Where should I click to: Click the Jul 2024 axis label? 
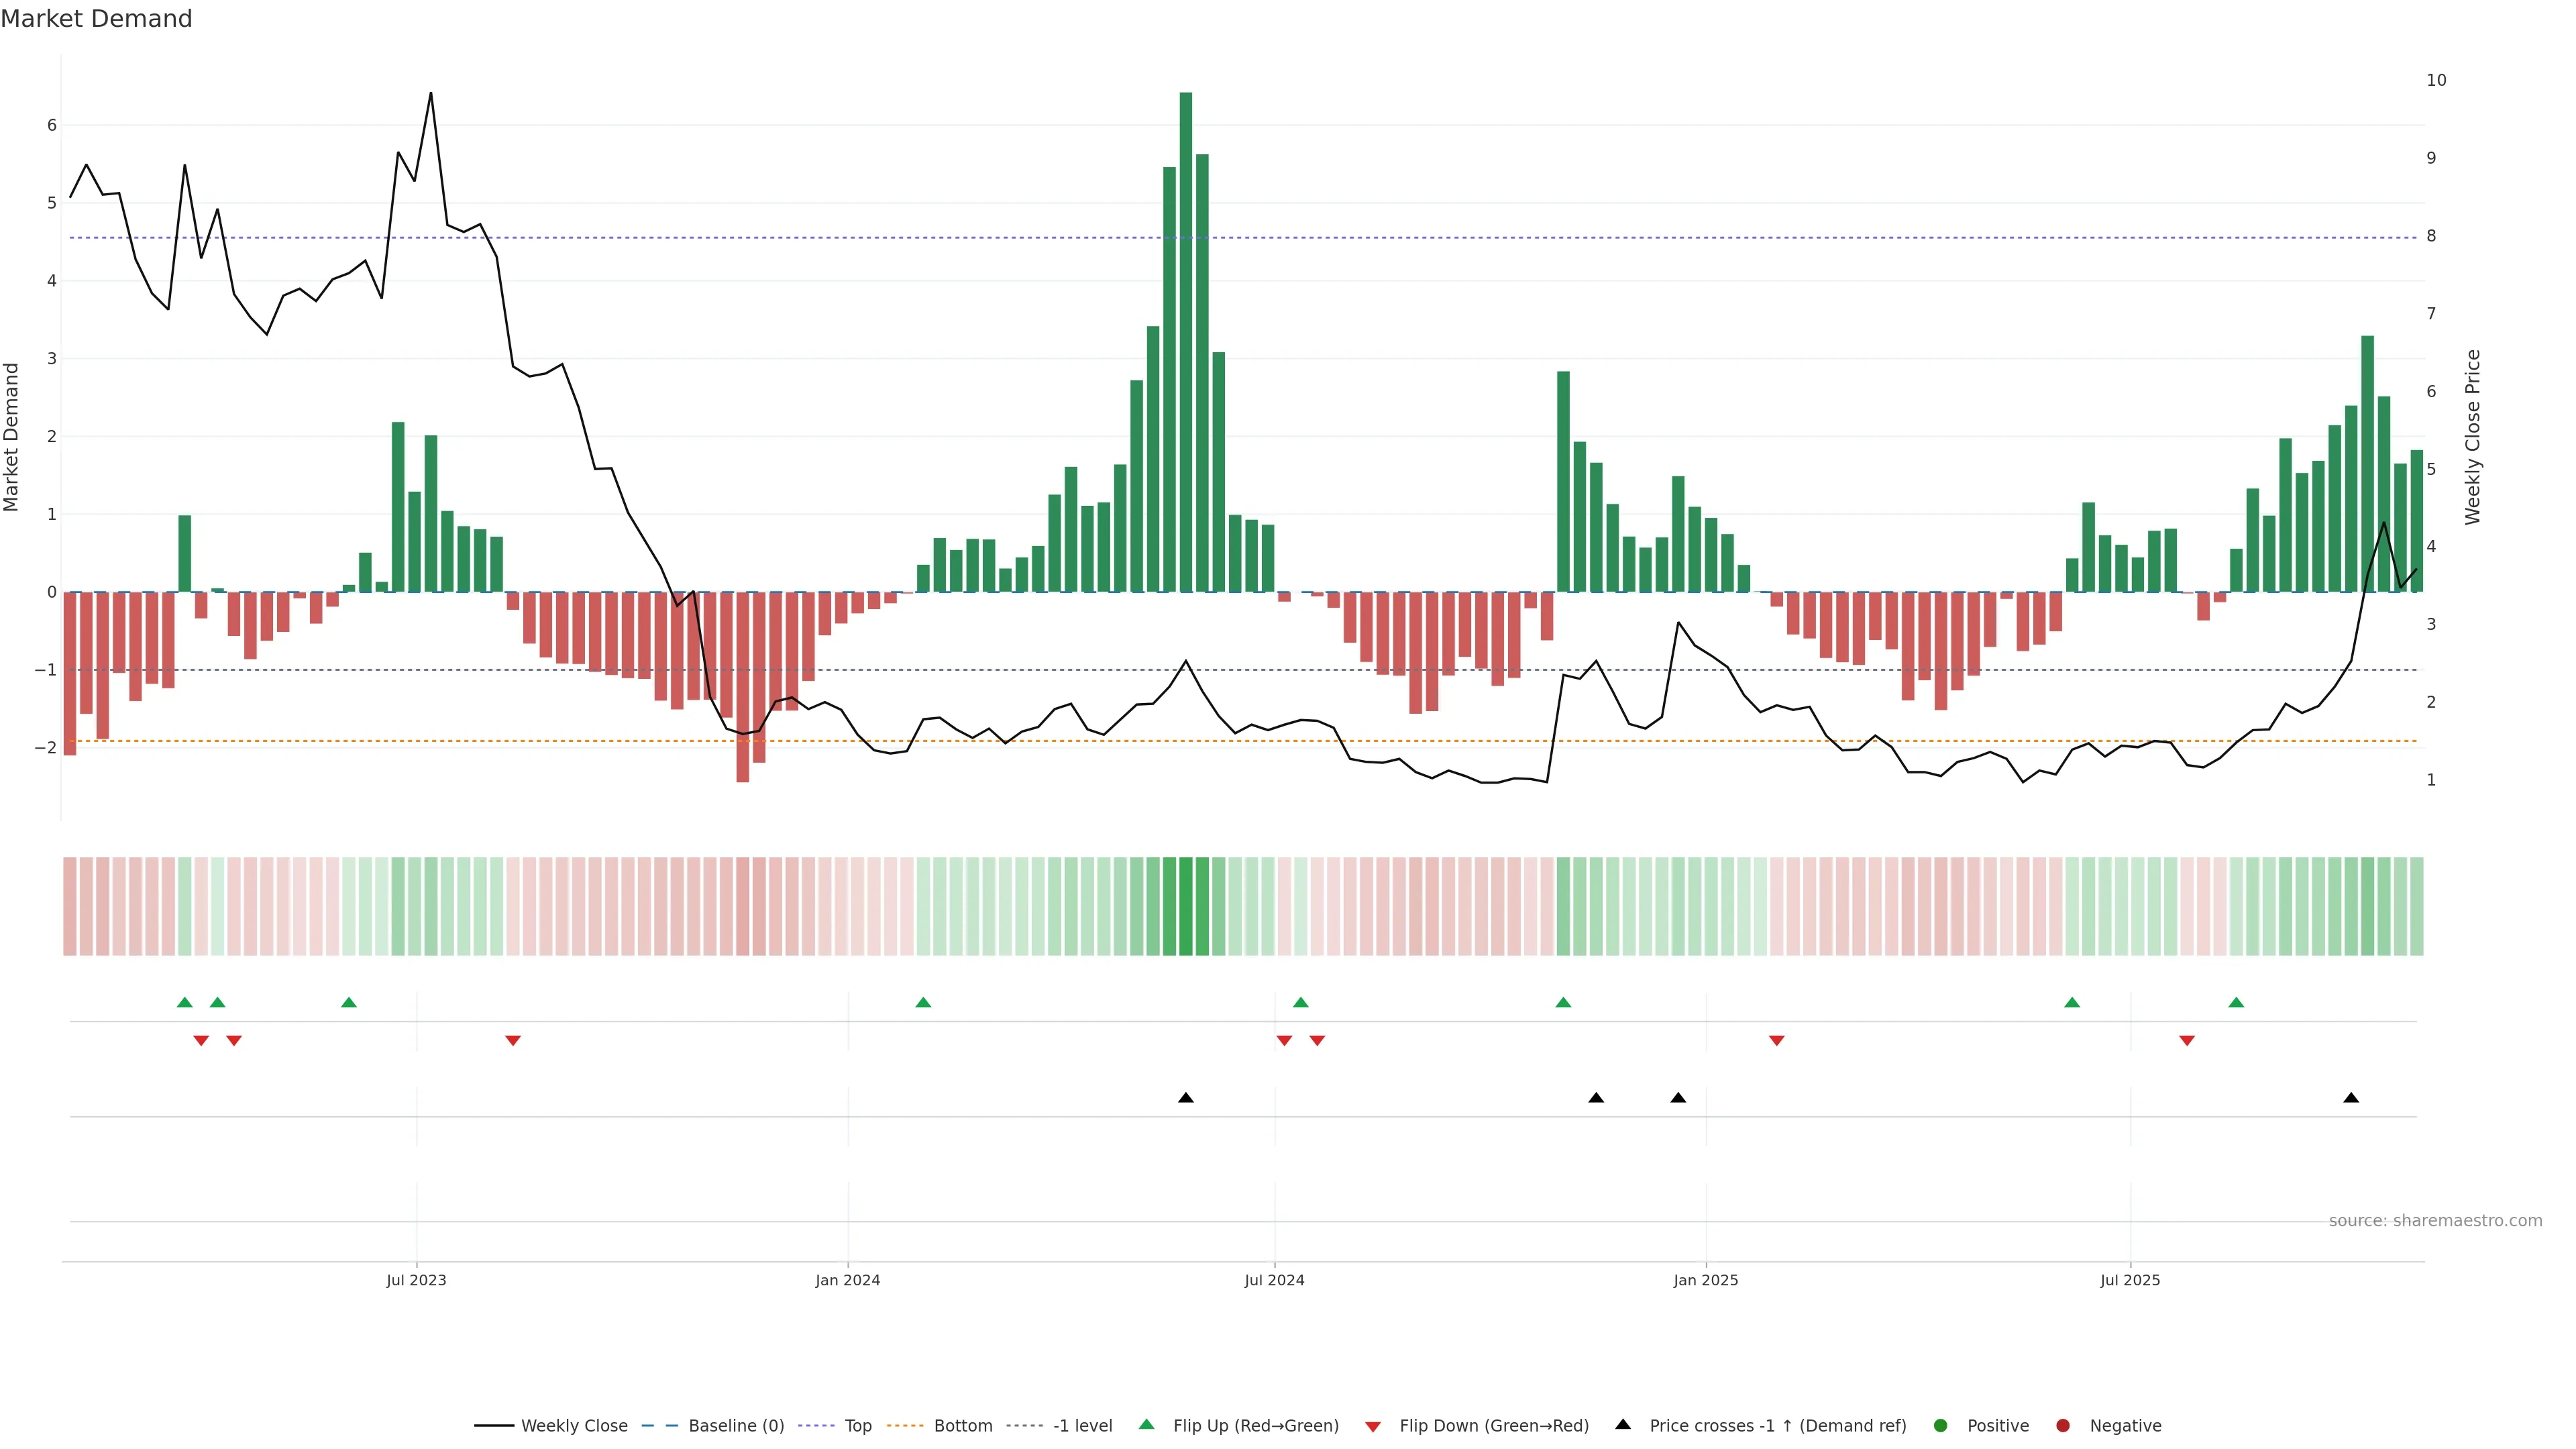pos(1274,1280)
